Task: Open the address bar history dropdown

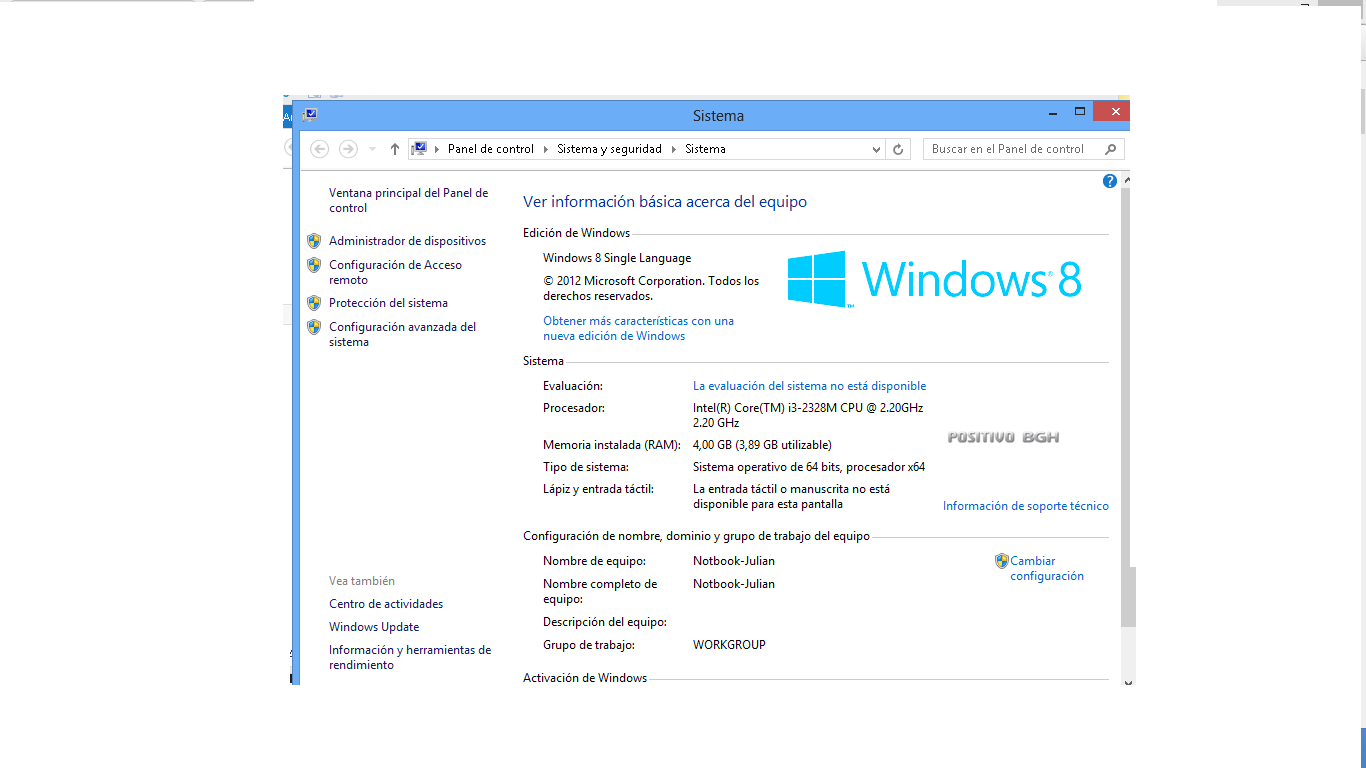Action: tap(876, 149)
